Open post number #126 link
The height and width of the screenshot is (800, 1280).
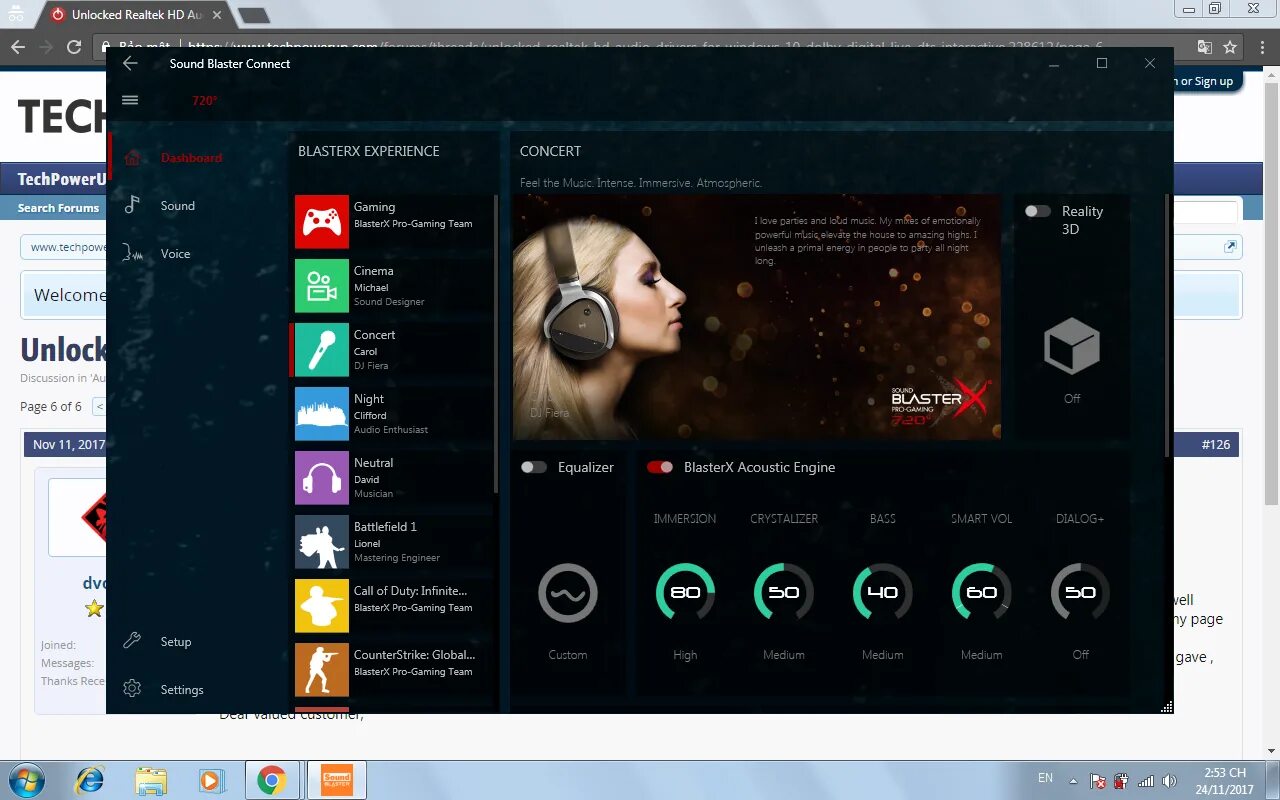(x=1216, y=445)
